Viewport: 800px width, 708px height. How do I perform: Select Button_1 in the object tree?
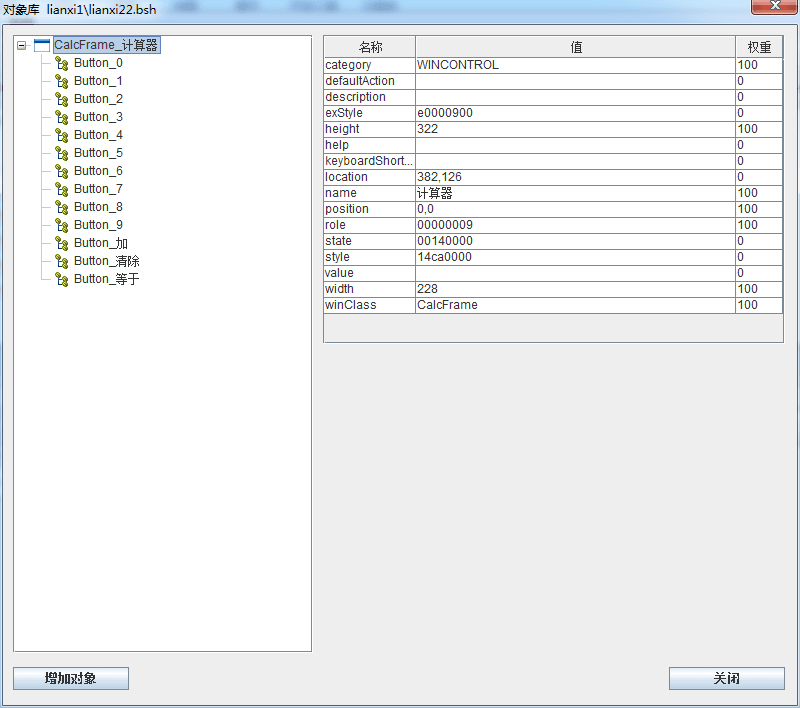click(x=98, y=81)
